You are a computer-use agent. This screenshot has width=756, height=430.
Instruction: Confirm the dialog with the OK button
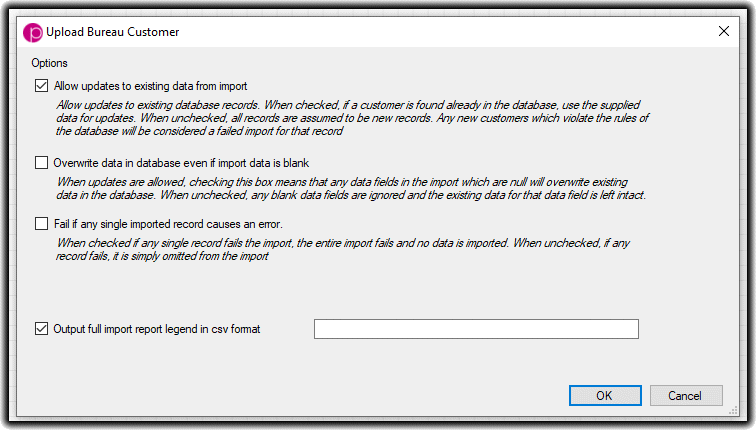(x=604, y=395)
